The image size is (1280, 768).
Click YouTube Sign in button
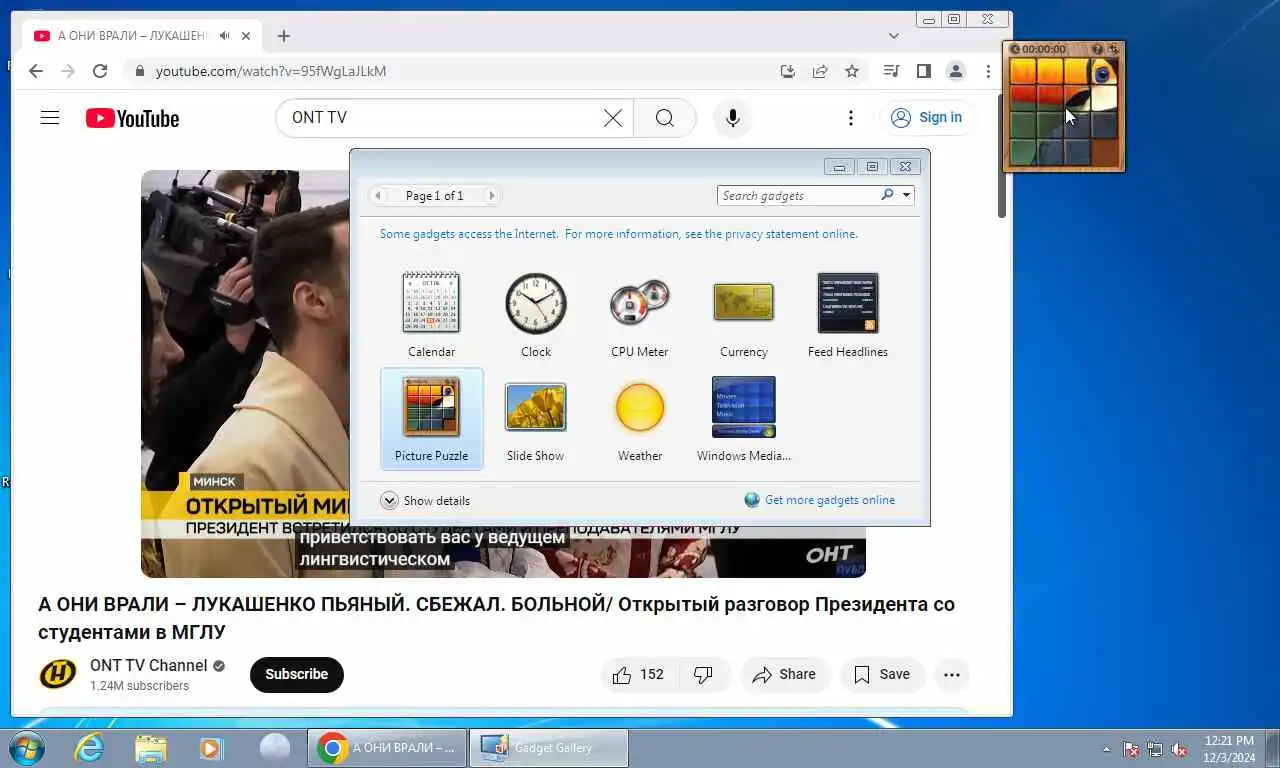click(x=927, y=118)
